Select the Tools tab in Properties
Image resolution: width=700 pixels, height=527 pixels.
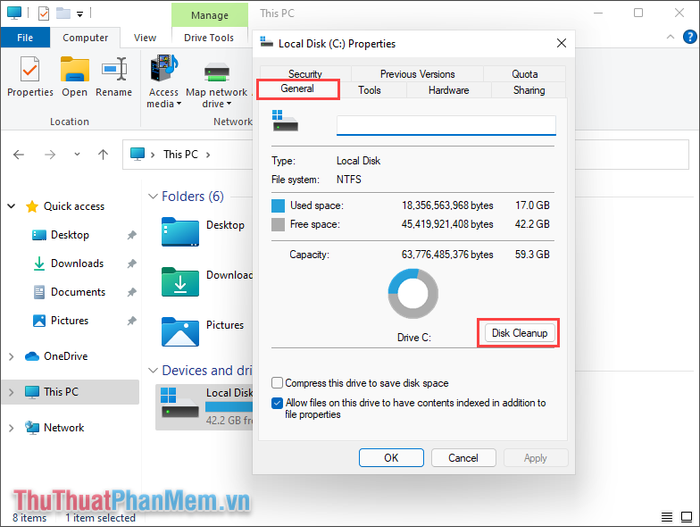370,90
